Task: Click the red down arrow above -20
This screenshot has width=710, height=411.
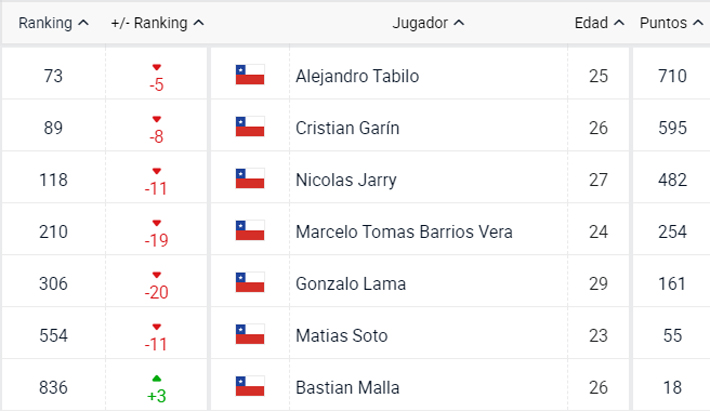Action: pos(157,275)
